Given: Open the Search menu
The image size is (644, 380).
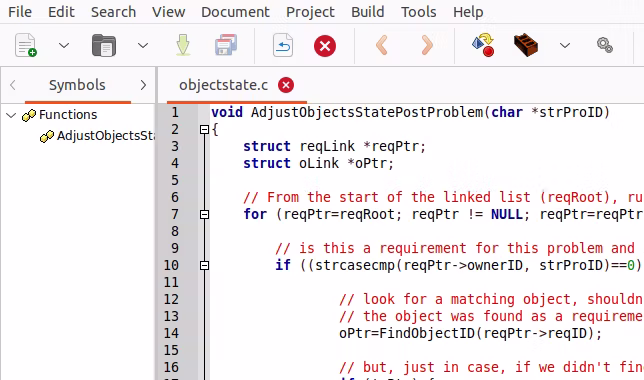Looking at the screenshot, I should click(113, 12).
